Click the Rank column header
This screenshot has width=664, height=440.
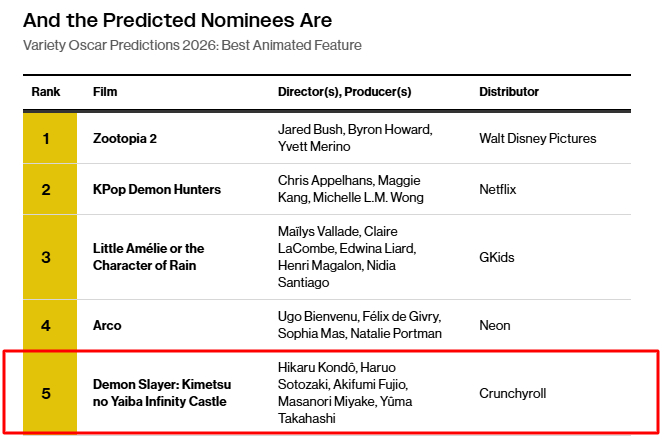(46, 92)
